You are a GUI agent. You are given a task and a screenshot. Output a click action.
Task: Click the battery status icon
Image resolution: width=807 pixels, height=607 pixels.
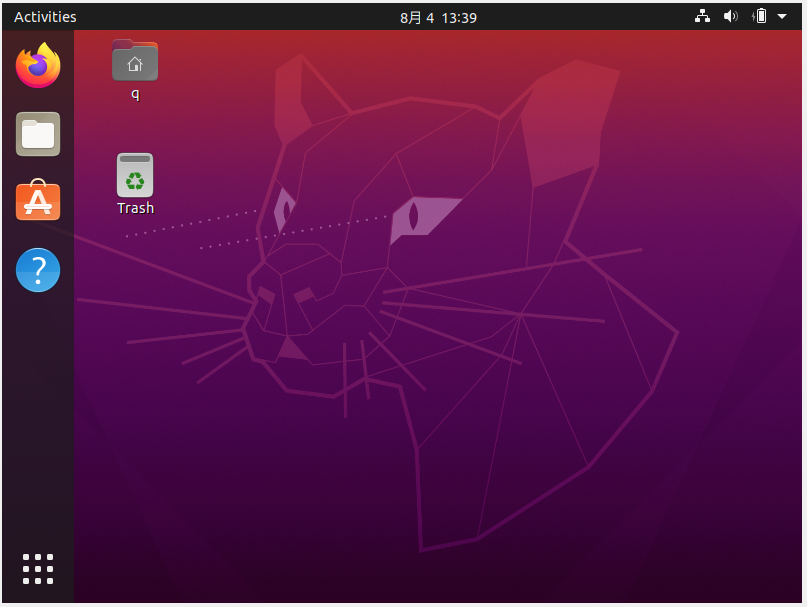(x=759, y=16)
